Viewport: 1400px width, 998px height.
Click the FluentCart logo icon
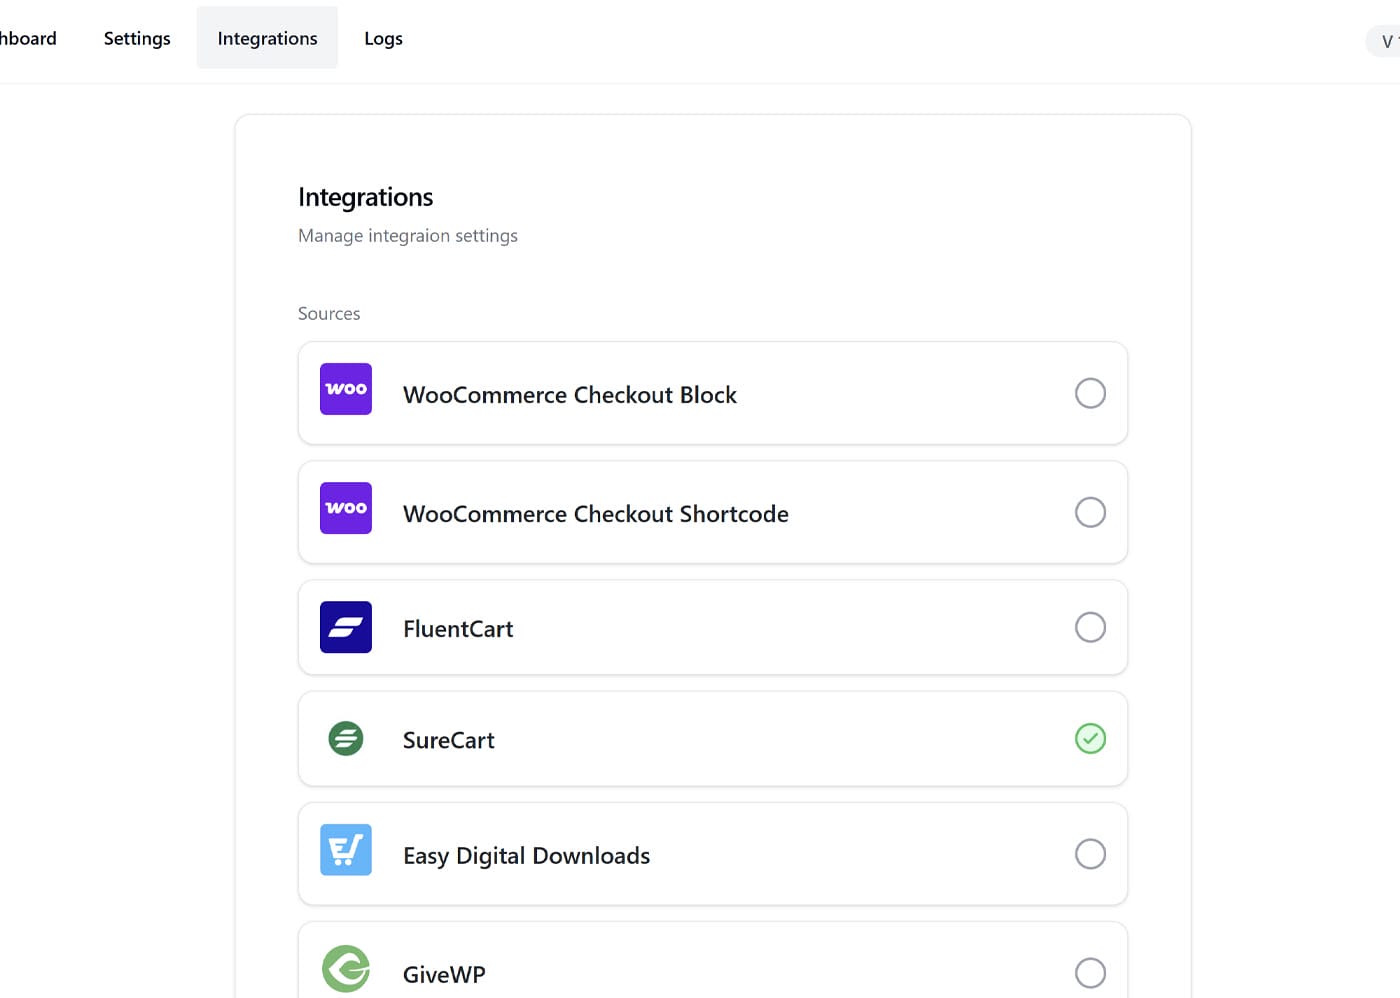click(346, 627)
